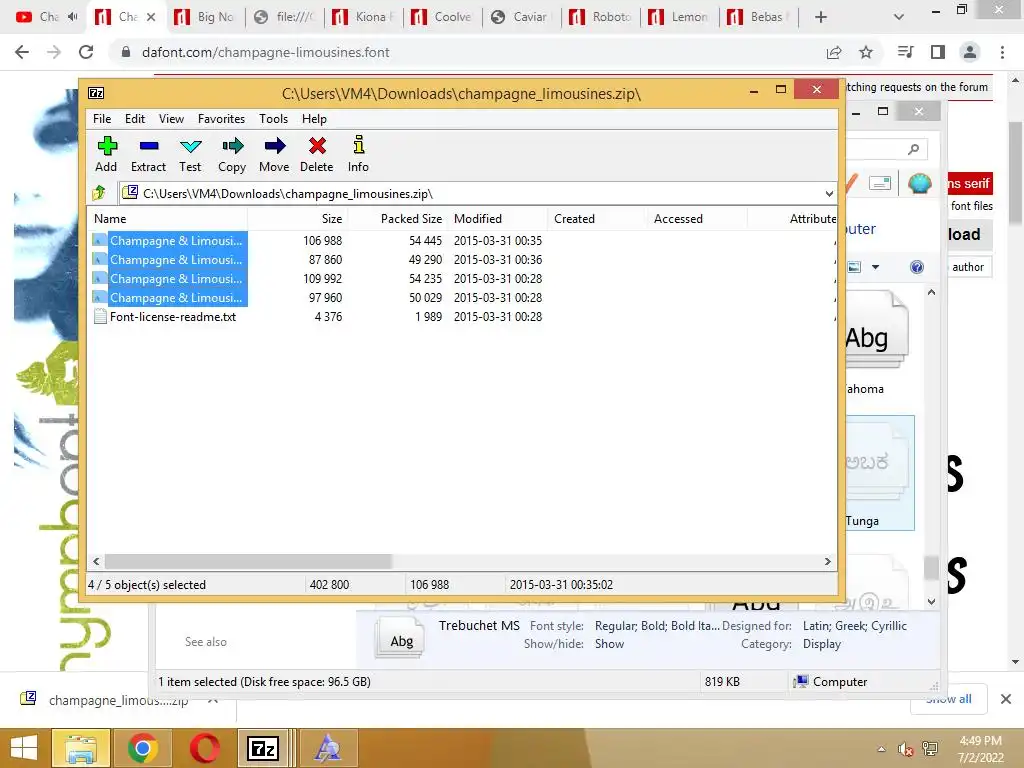Sort by Modified column header
Screen dimensions: 1024x768
498,219
